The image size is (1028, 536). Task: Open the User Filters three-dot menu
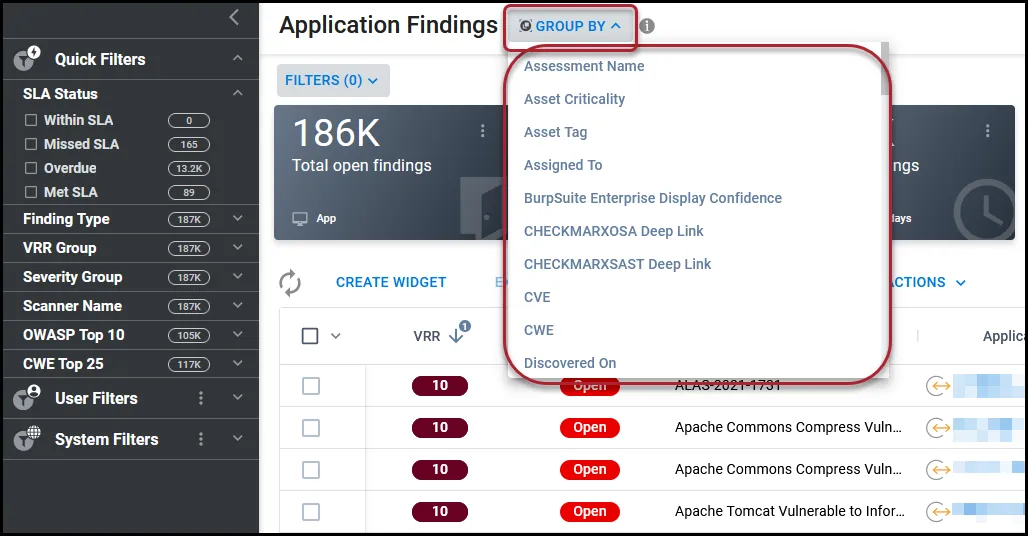pos(201,398)
